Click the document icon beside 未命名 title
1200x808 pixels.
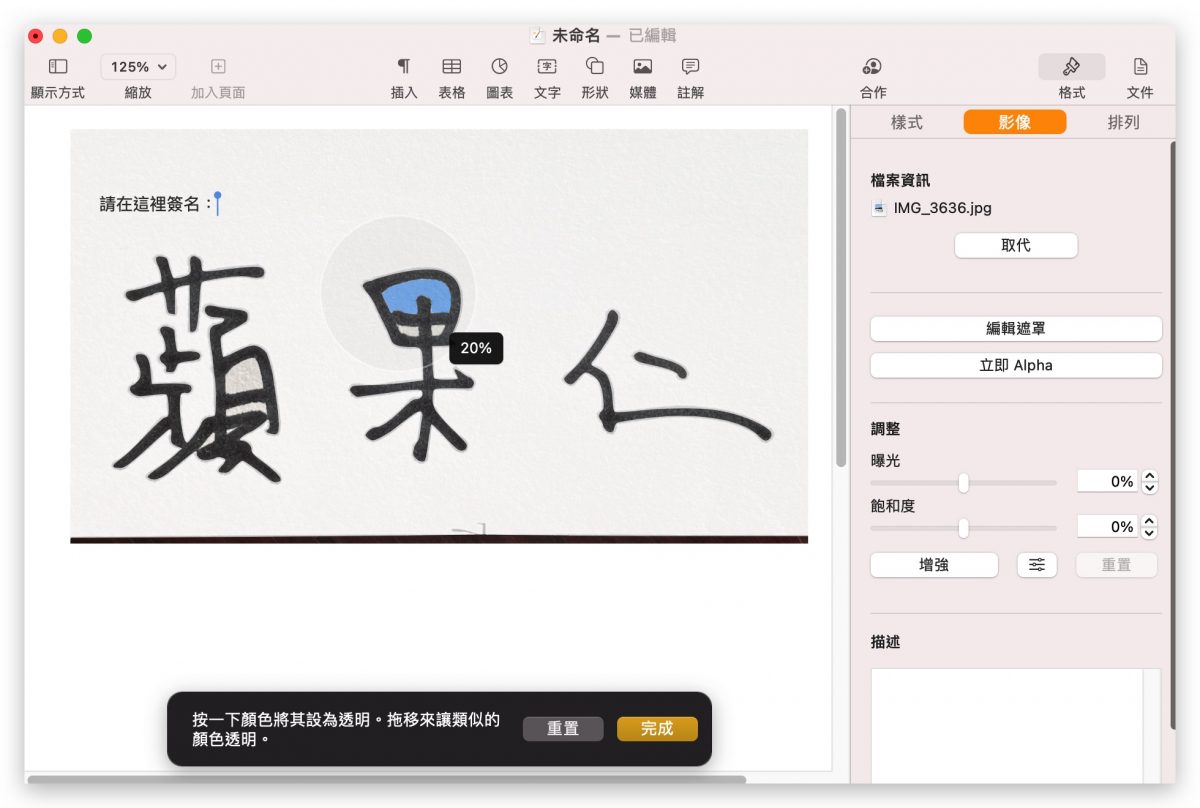(537, 35)
